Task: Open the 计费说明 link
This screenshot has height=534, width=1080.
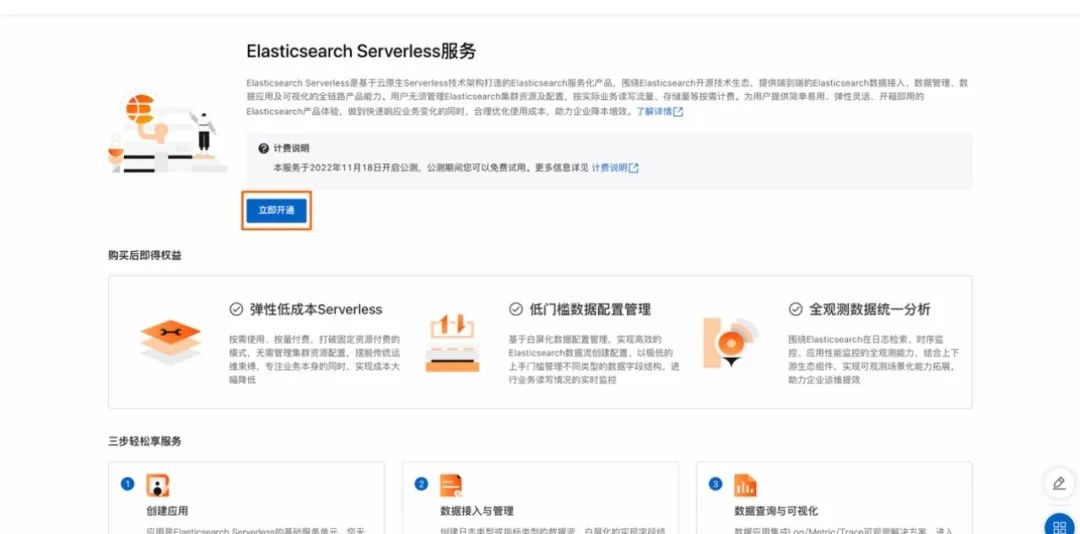Action: point(610,167)
